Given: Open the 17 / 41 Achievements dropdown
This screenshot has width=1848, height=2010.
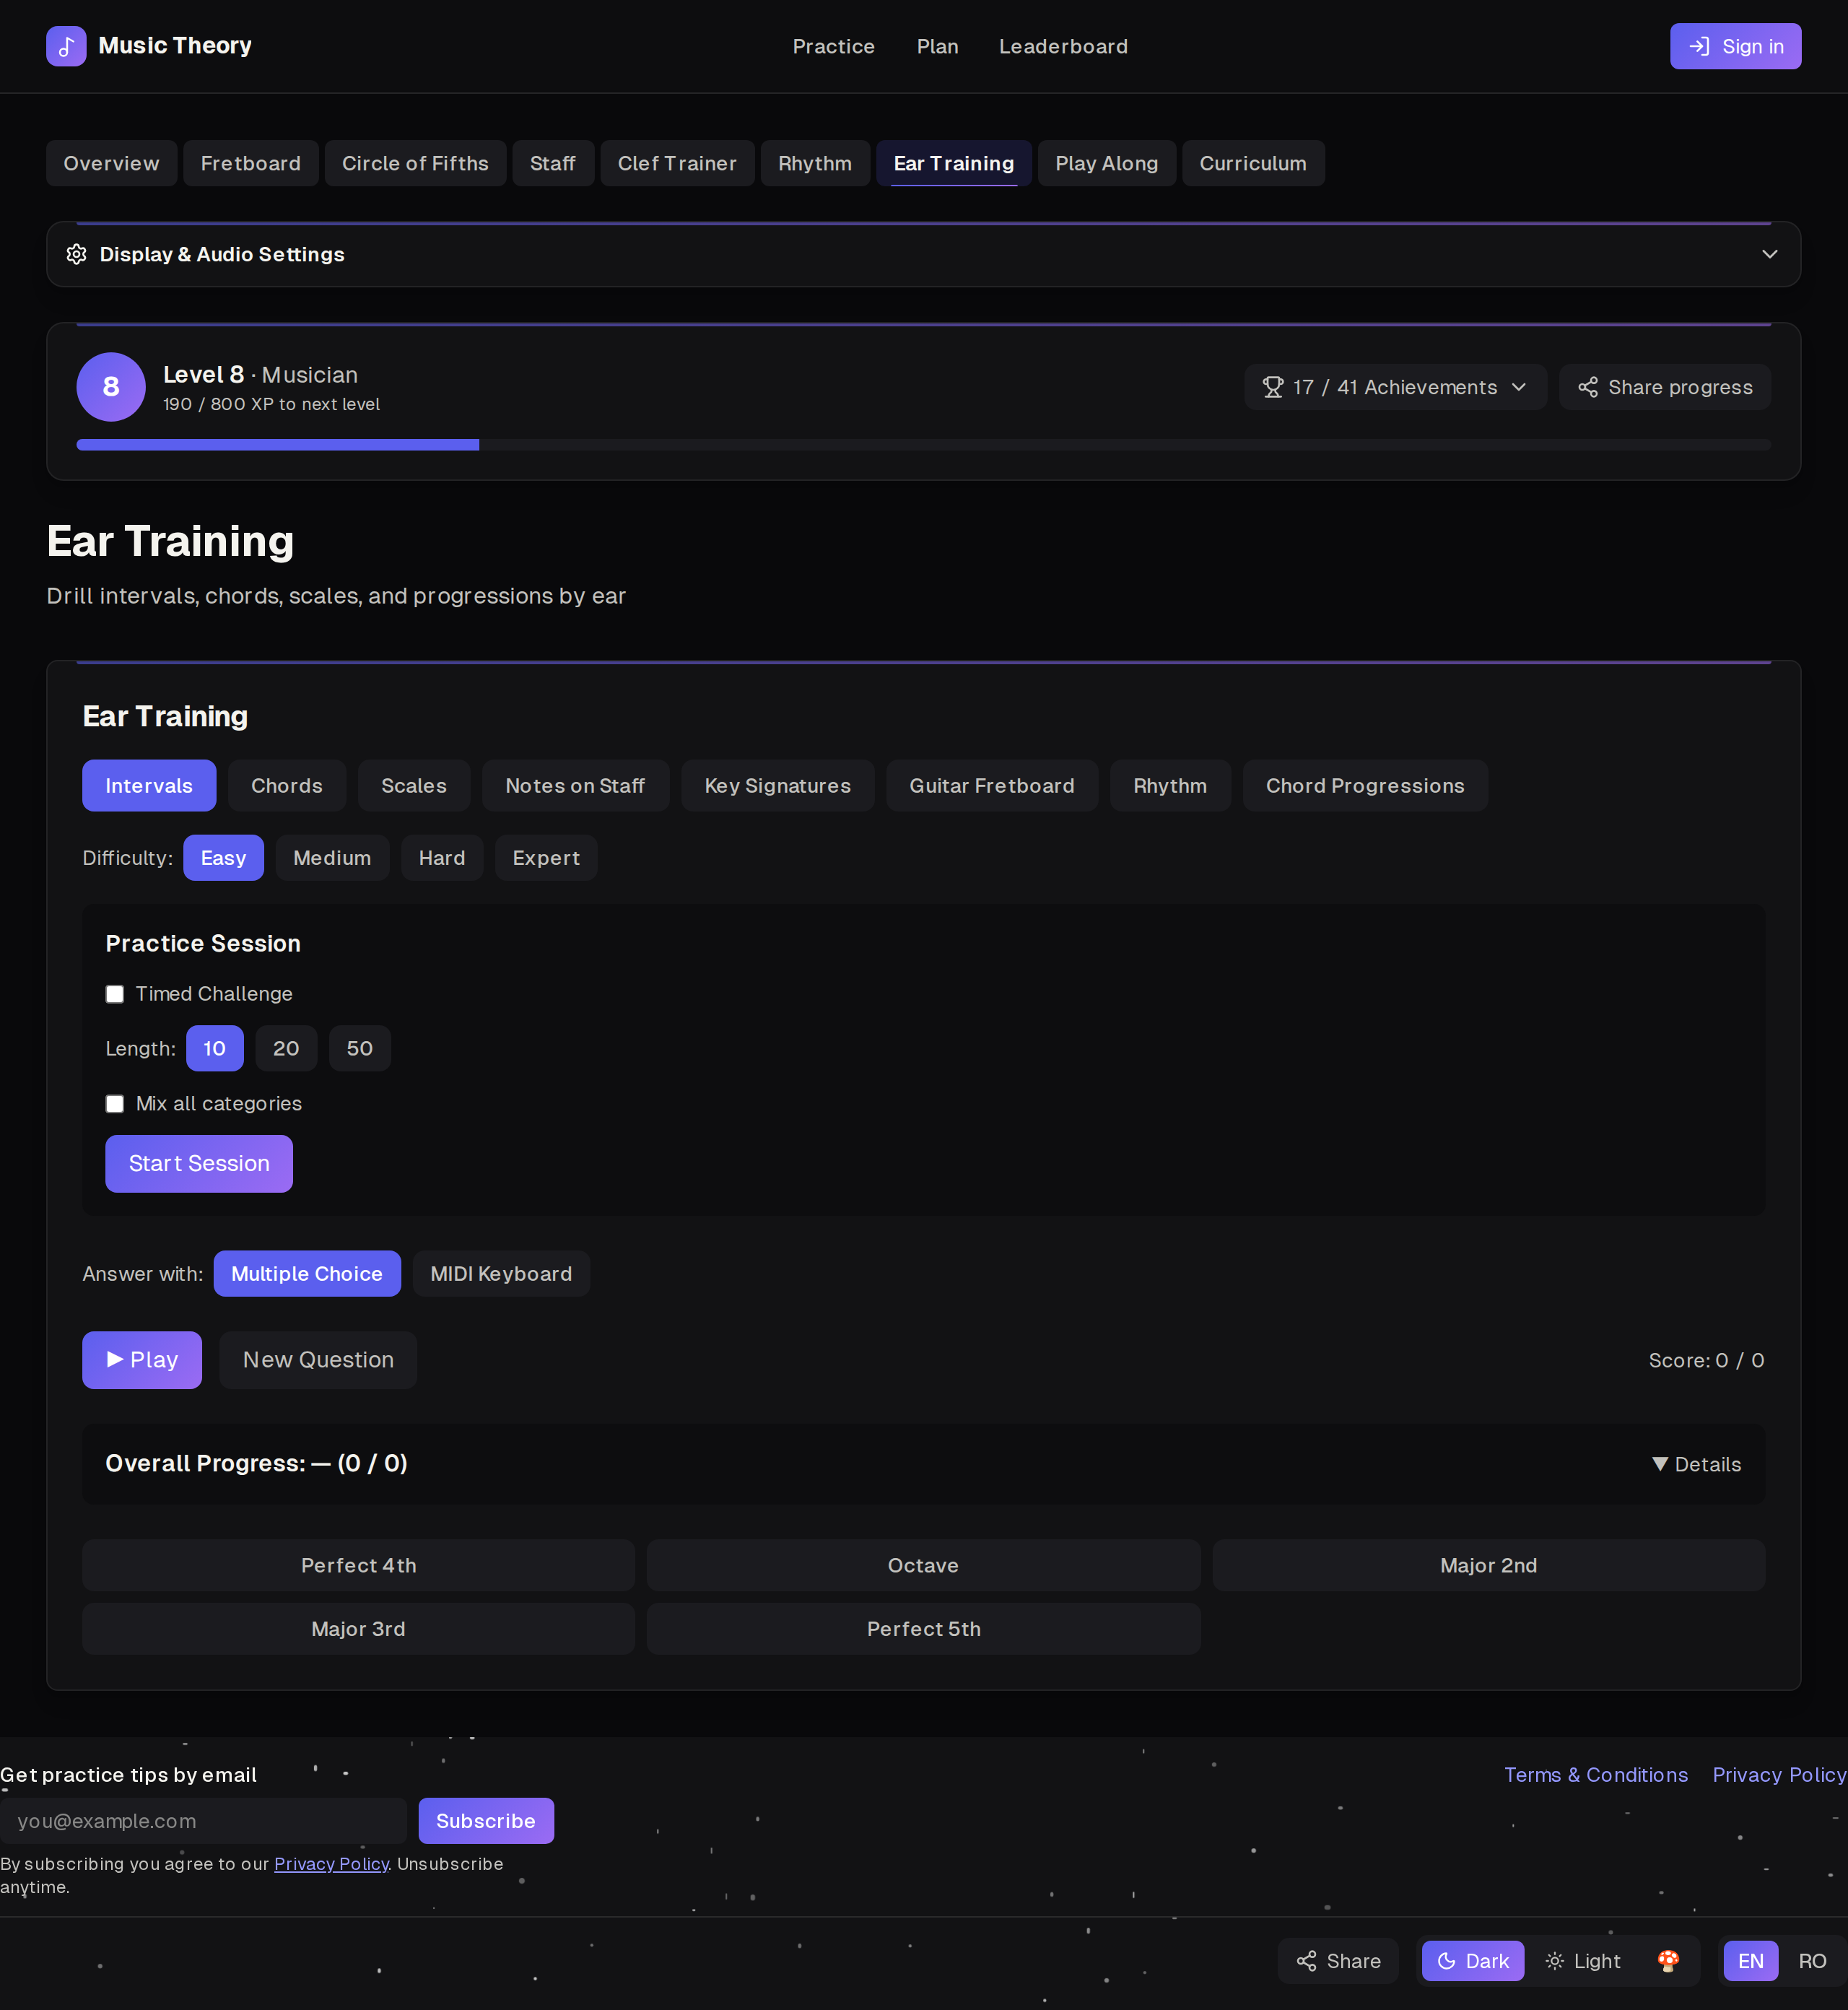Looking at the screenshot, I should point(1394,387).
